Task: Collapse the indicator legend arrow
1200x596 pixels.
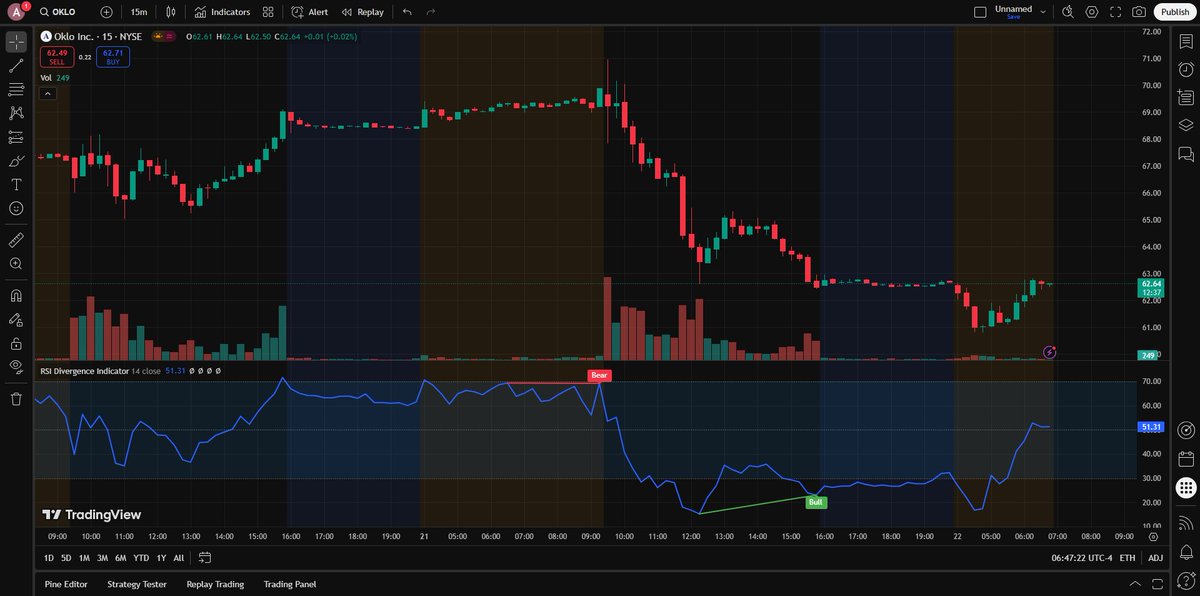Action: [47, 93]
